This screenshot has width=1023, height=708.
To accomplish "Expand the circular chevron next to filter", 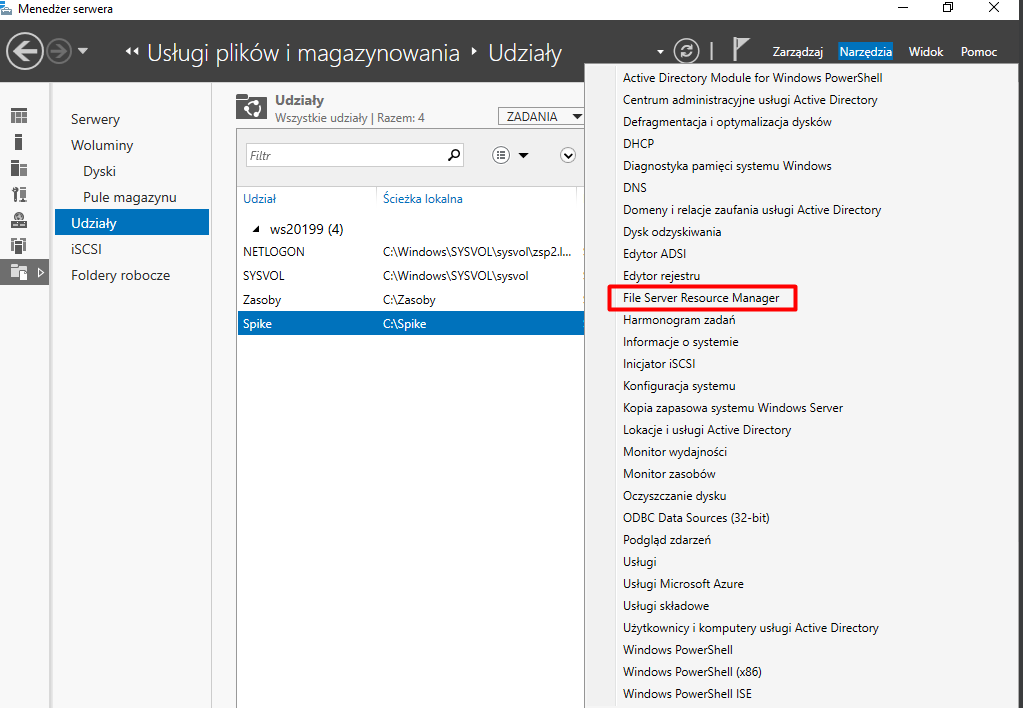I will [568, 155].
